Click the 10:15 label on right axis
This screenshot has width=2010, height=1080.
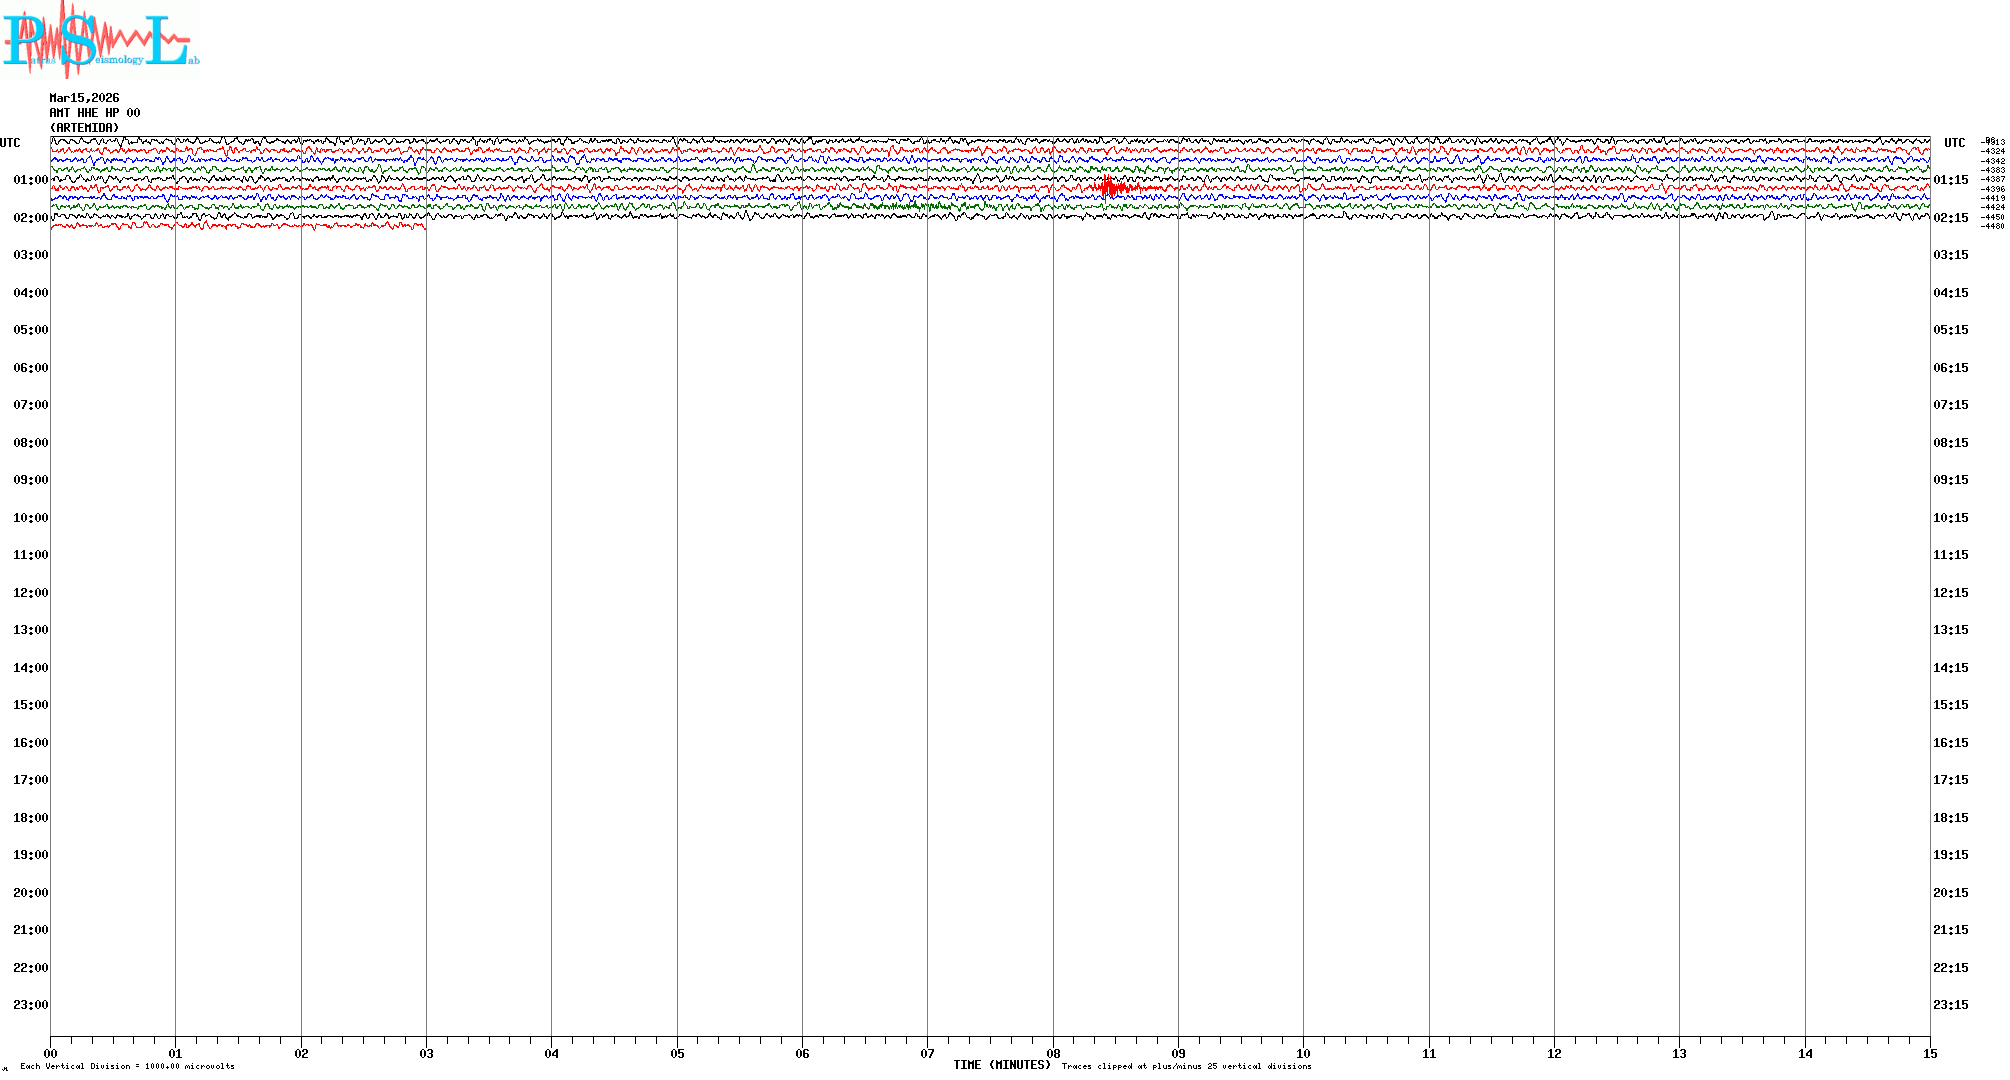pyautogui.click(x=1950, y=518)
